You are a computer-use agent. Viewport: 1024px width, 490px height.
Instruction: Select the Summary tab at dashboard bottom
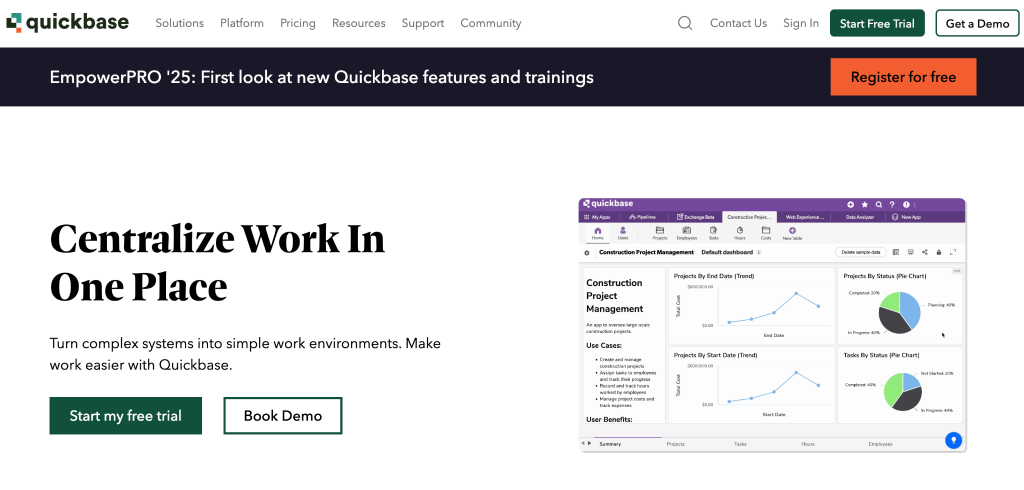pos(610,444)
